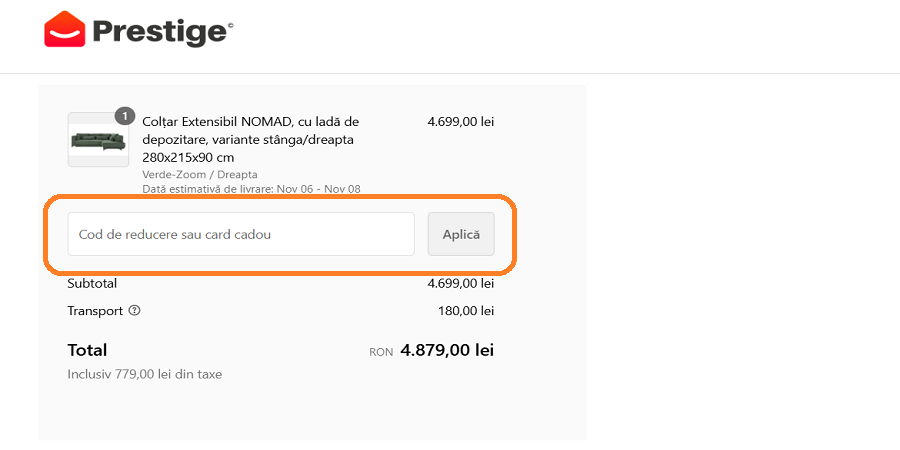
Task: Click the product price 4.699,00 lei
Action: (x=460, y=122)
